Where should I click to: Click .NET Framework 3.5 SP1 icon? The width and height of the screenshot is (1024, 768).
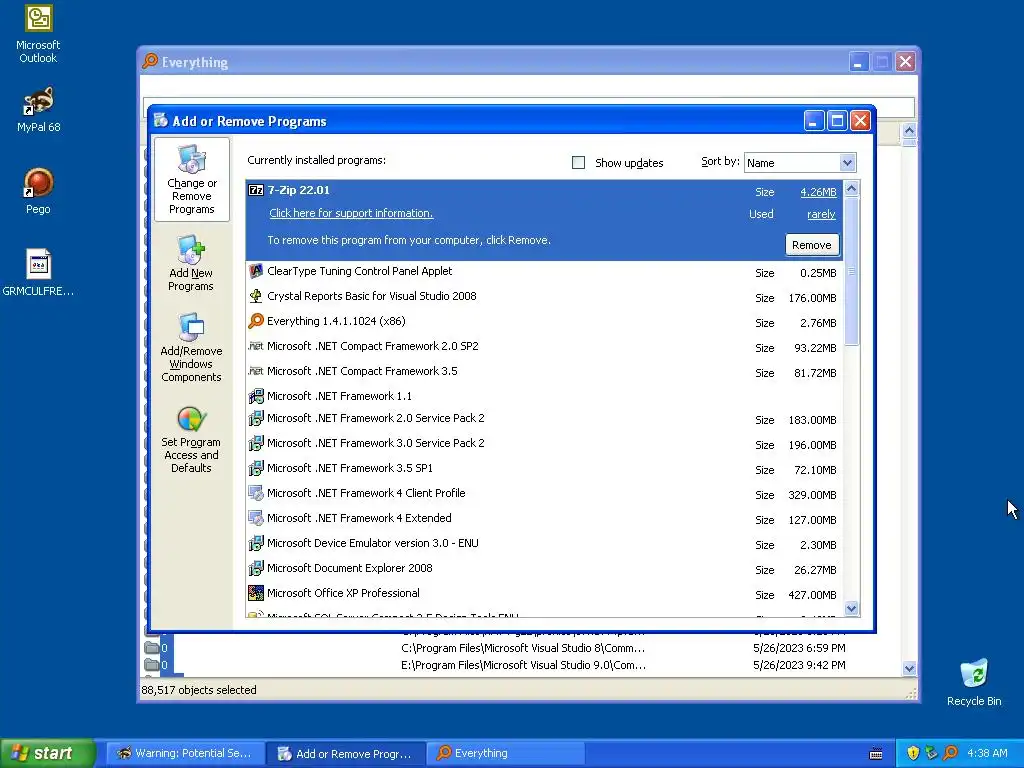(x=256, y=468)
